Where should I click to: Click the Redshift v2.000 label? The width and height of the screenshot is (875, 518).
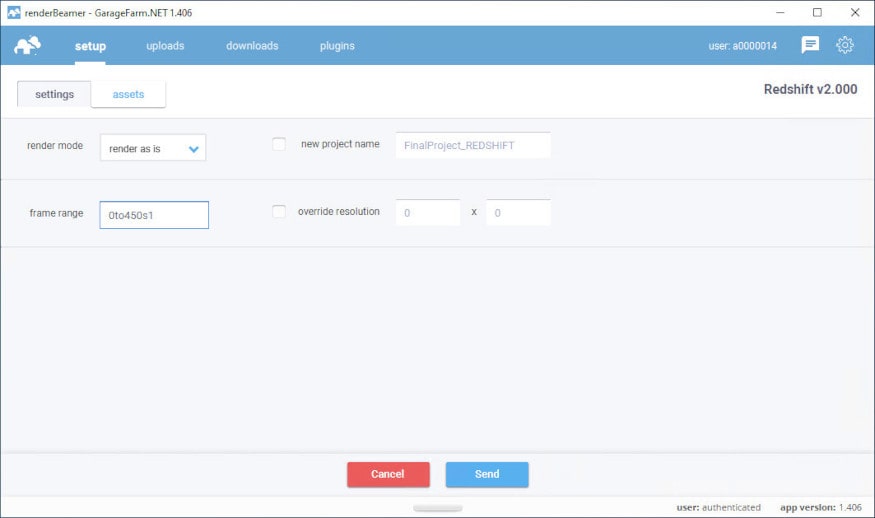tap(810, 89)
